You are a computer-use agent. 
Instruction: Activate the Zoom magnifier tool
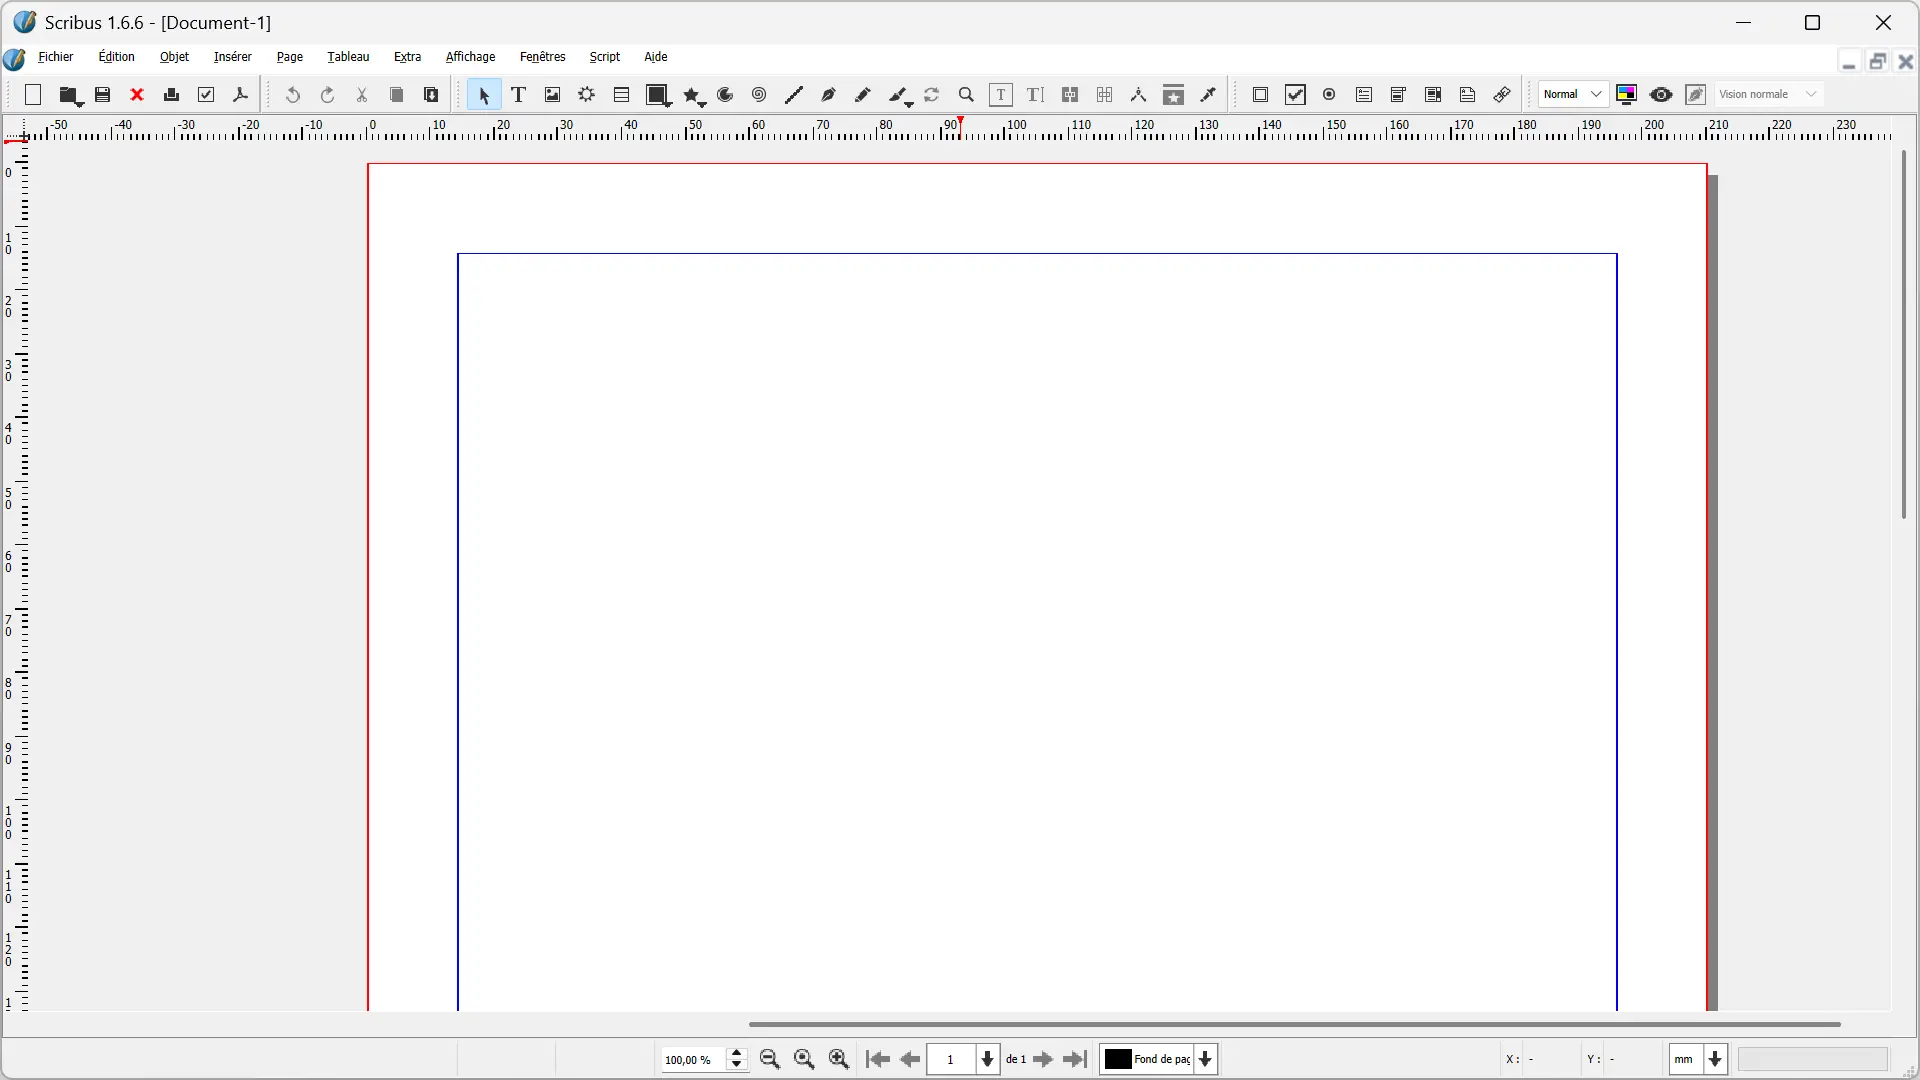tap(966, 95)
